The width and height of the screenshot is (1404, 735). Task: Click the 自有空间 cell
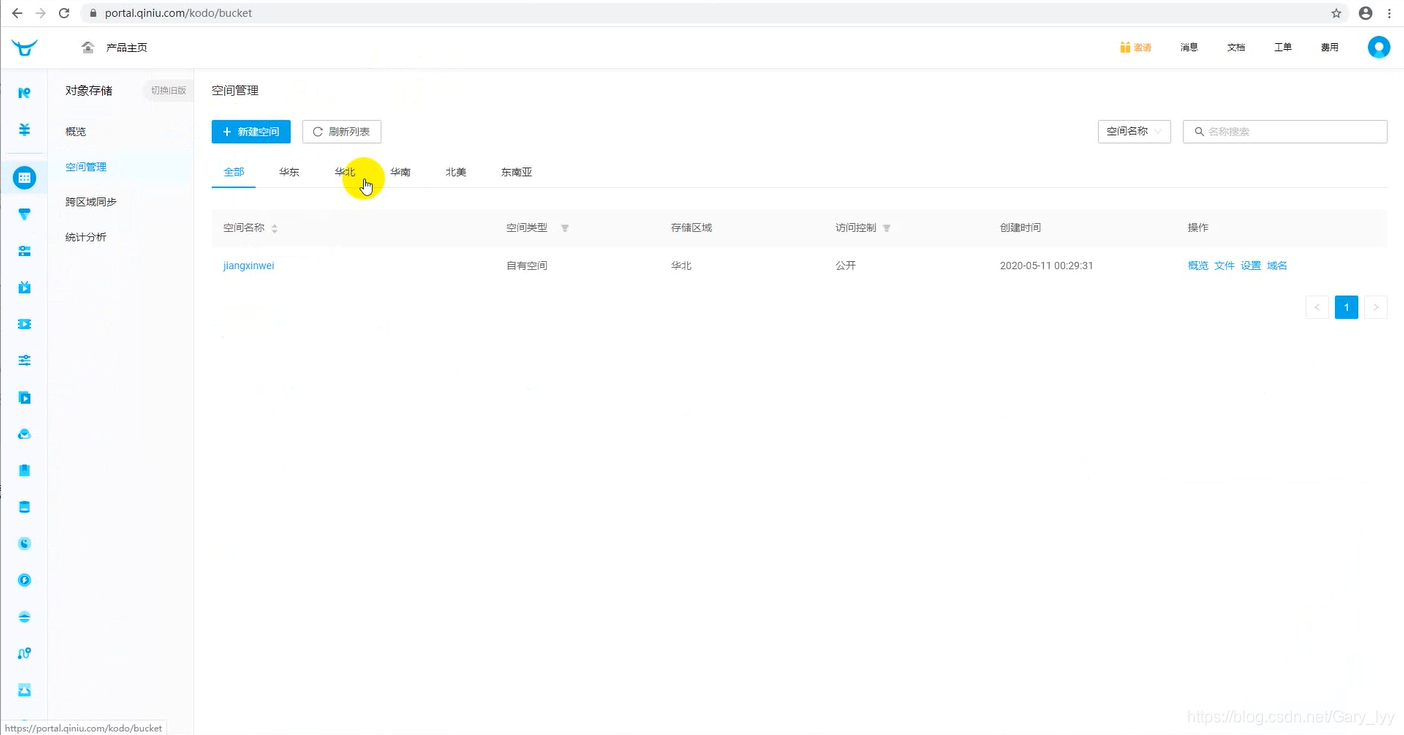coord(527,266)
